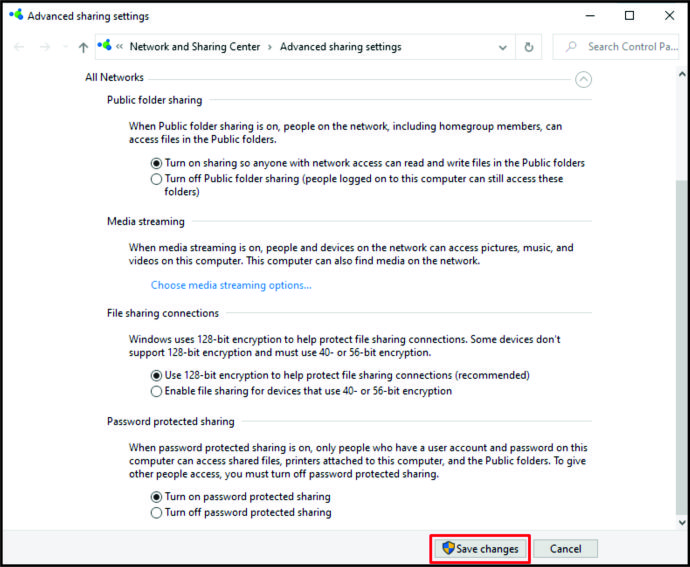The height and width of the screenshot is (567, 690).
Task: Click the Public folder sharing heading
Action: click(154, 100)
